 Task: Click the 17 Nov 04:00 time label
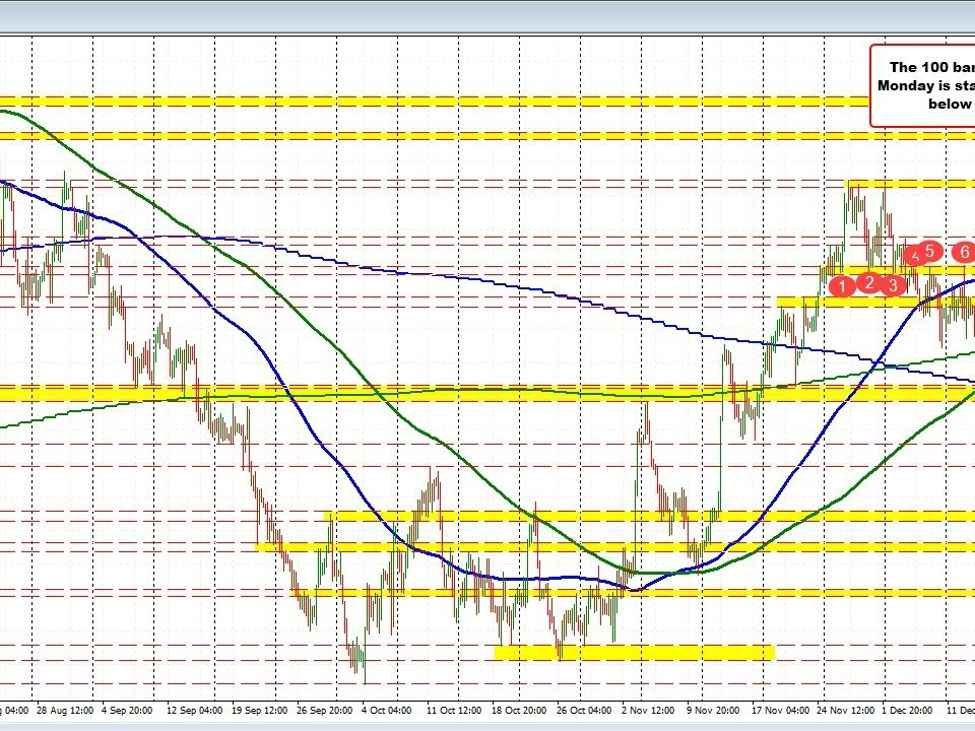pyautogui.click(x=780, y=710)
